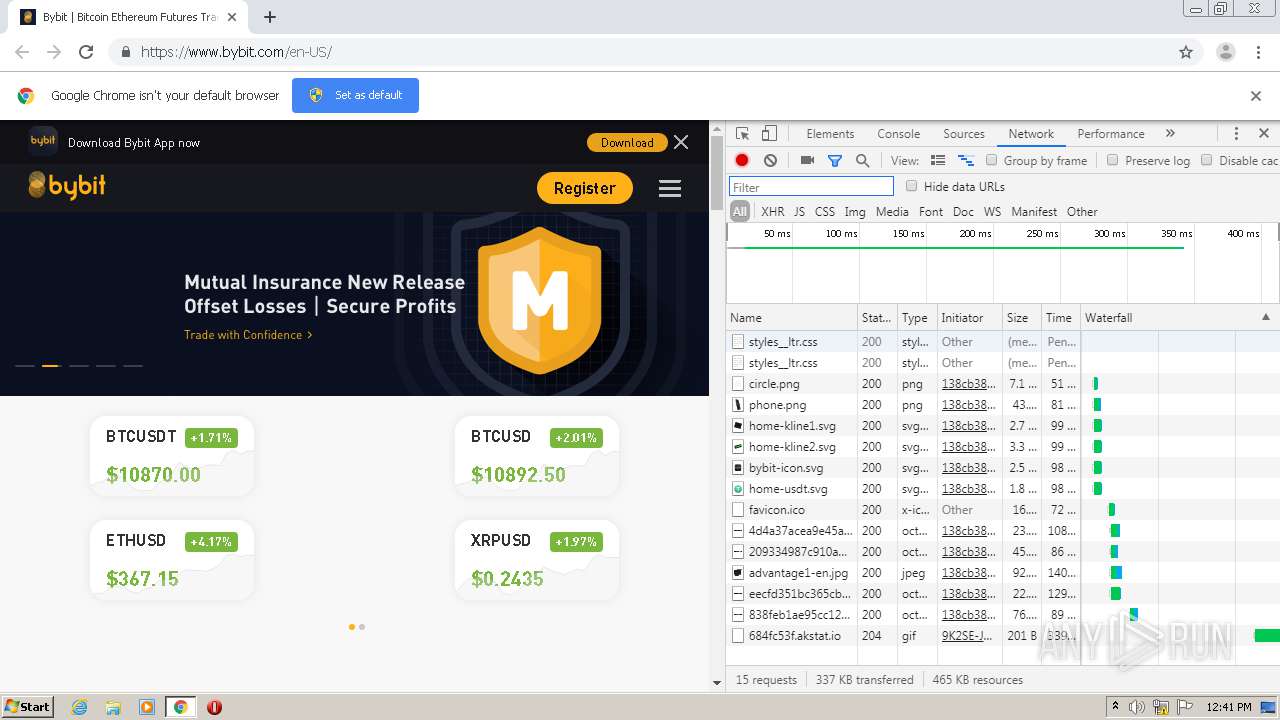Click the site lock icon in address bar
Image resolution: width=1280 pixels, height=720 pixels.
(125, 52)
